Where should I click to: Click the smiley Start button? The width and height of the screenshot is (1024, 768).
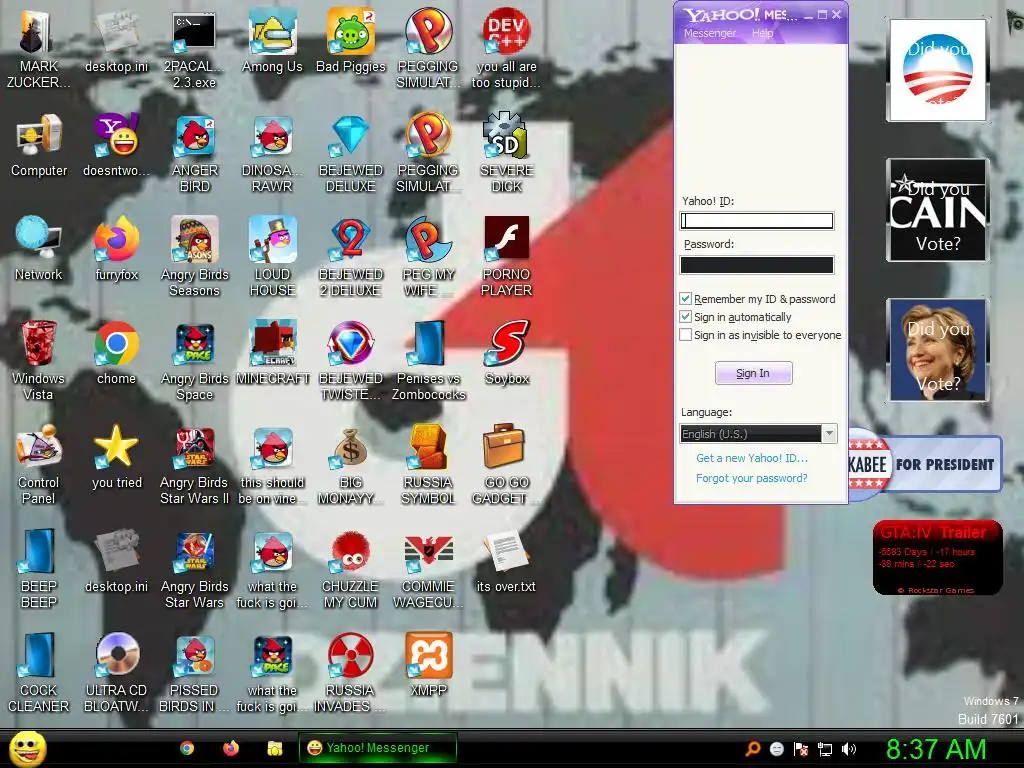point(27,748)
